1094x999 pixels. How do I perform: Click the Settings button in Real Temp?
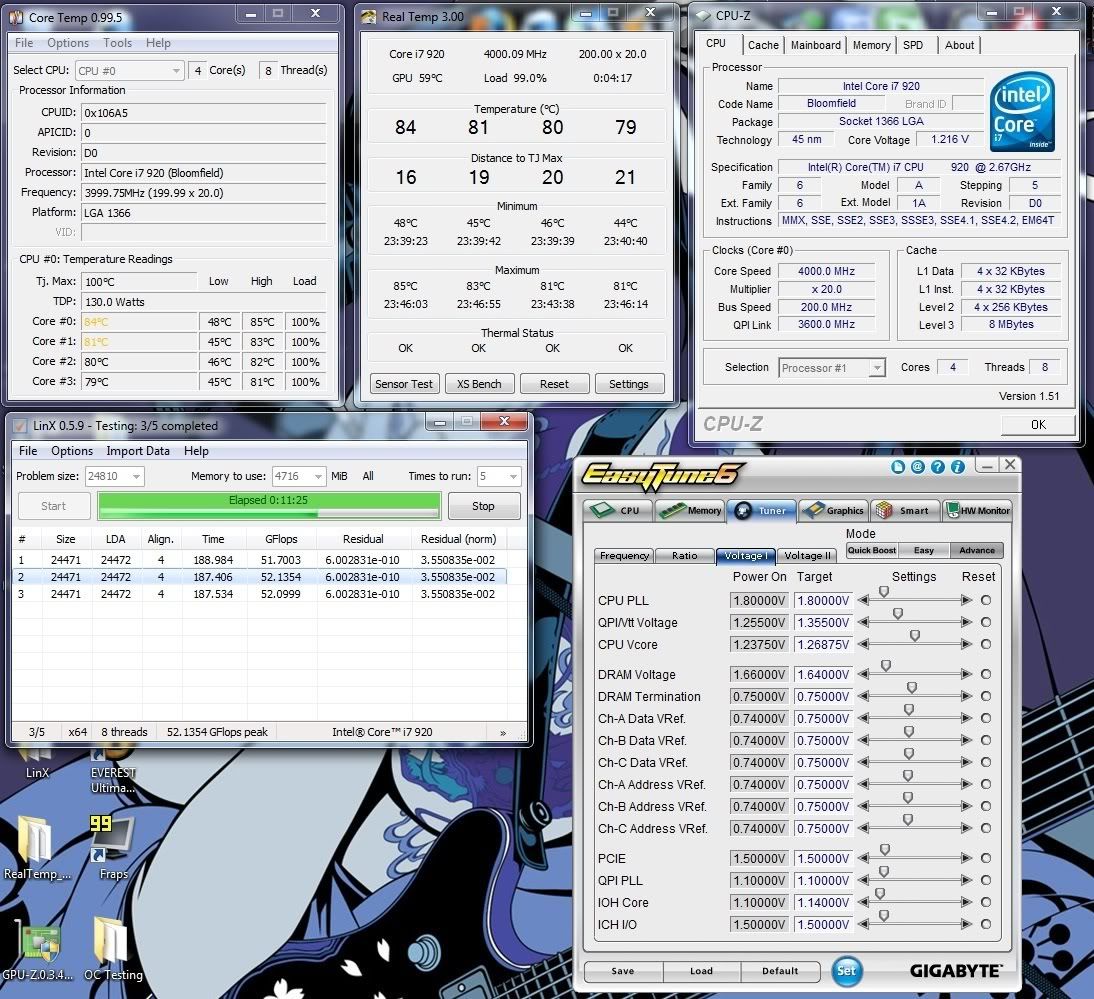(629, 384)
